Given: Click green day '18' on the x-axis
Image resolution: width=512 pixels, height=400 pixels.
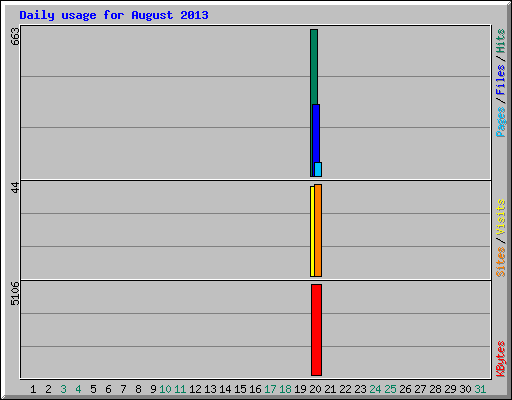Looking at the screenshot, I should click(x=285, y=389).
